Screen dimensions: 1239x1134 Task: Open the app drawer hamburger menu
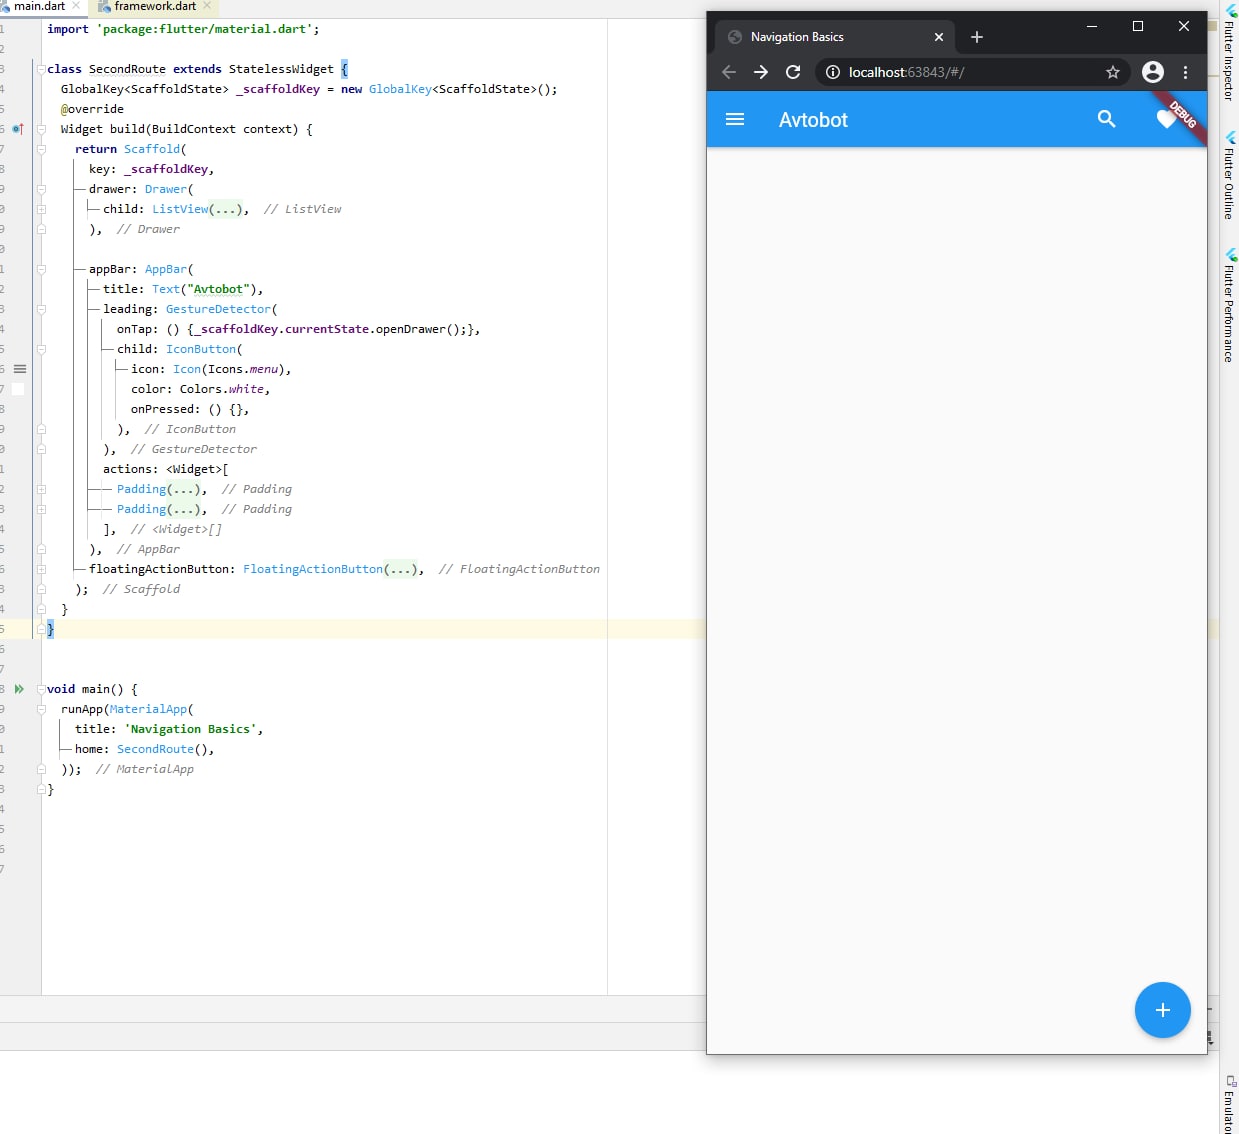(735, 119)
